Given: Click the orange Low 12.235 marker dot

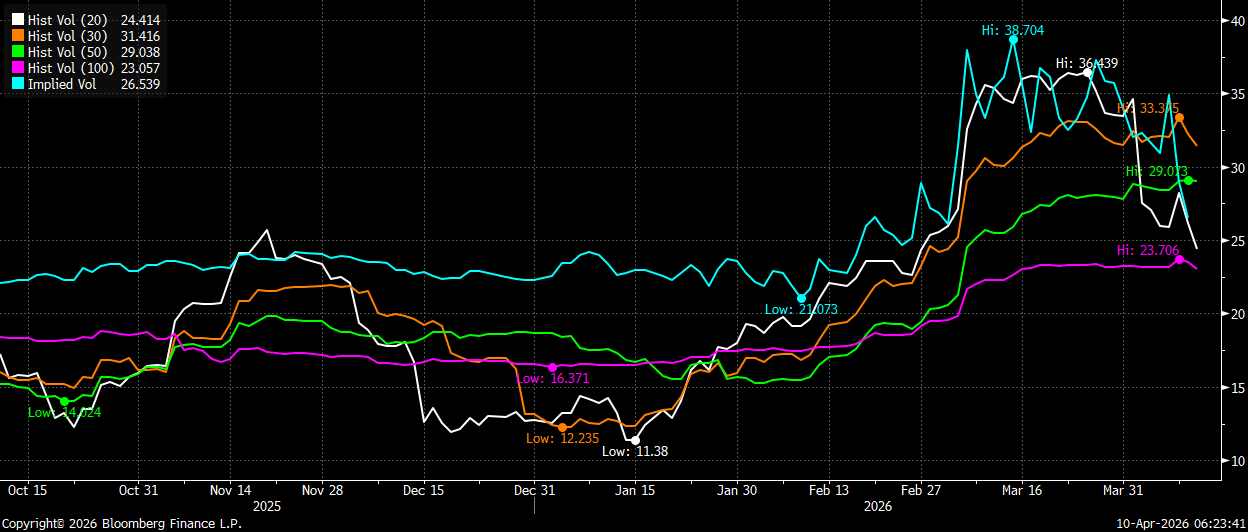Looking at the screenshot, I should click(x=562, y=427).
